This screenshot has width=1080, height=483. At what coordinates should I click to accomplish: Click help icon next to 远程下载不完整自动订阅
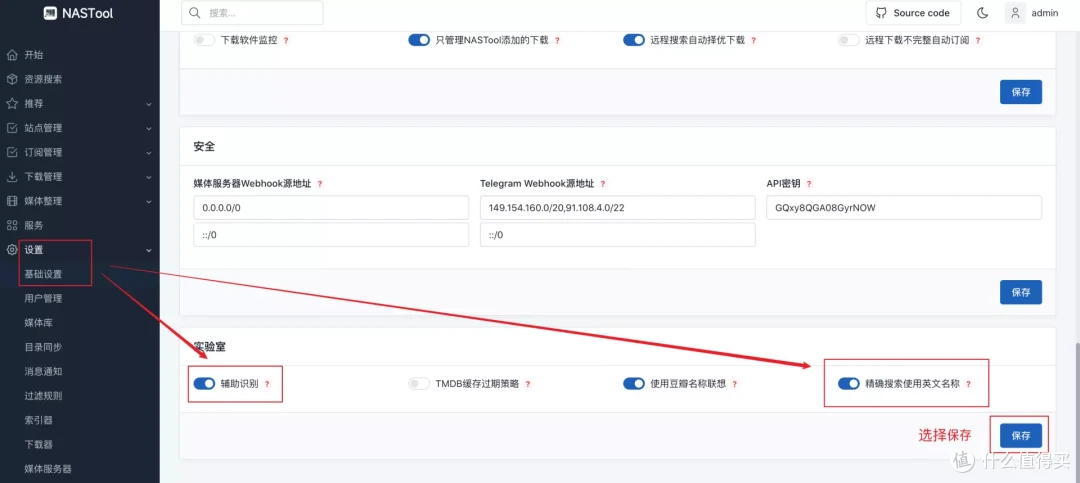coord(977,41)
